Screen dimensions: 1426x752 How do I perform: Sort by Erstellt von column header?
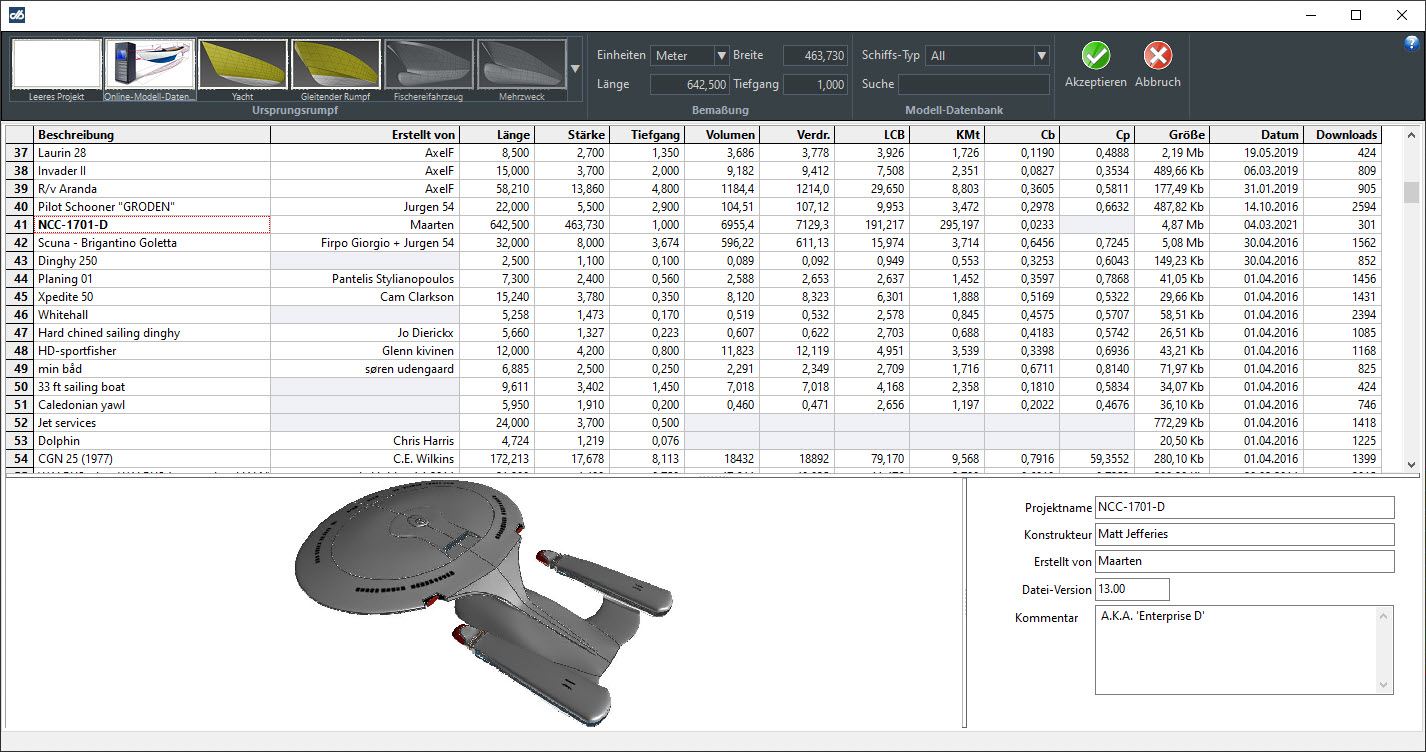pyautogui.click(x=365, y=135)
